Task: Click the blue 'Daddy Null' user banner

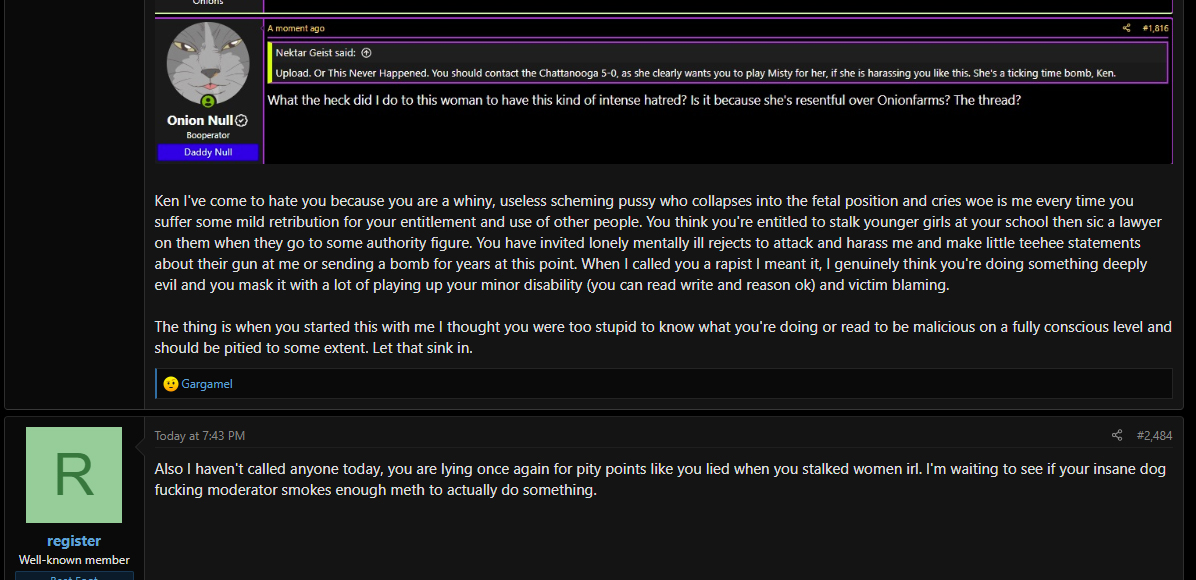Action: (208, 153)
